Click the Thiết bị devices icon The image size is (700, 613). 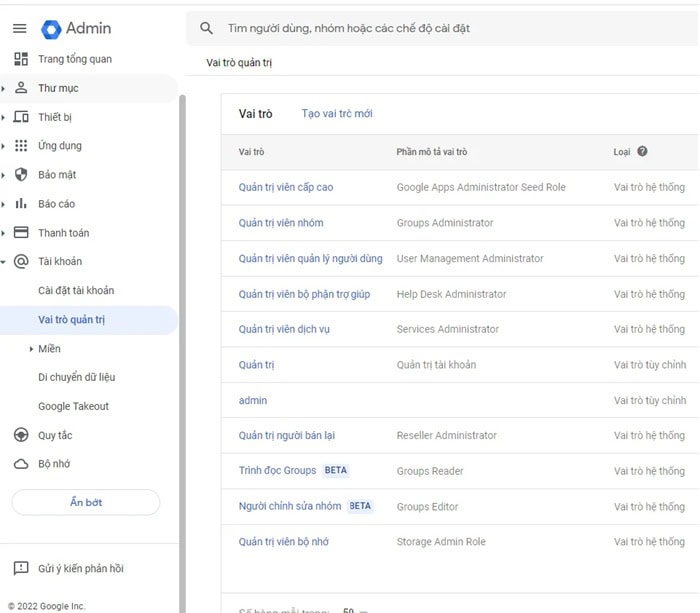pos(21,117)
